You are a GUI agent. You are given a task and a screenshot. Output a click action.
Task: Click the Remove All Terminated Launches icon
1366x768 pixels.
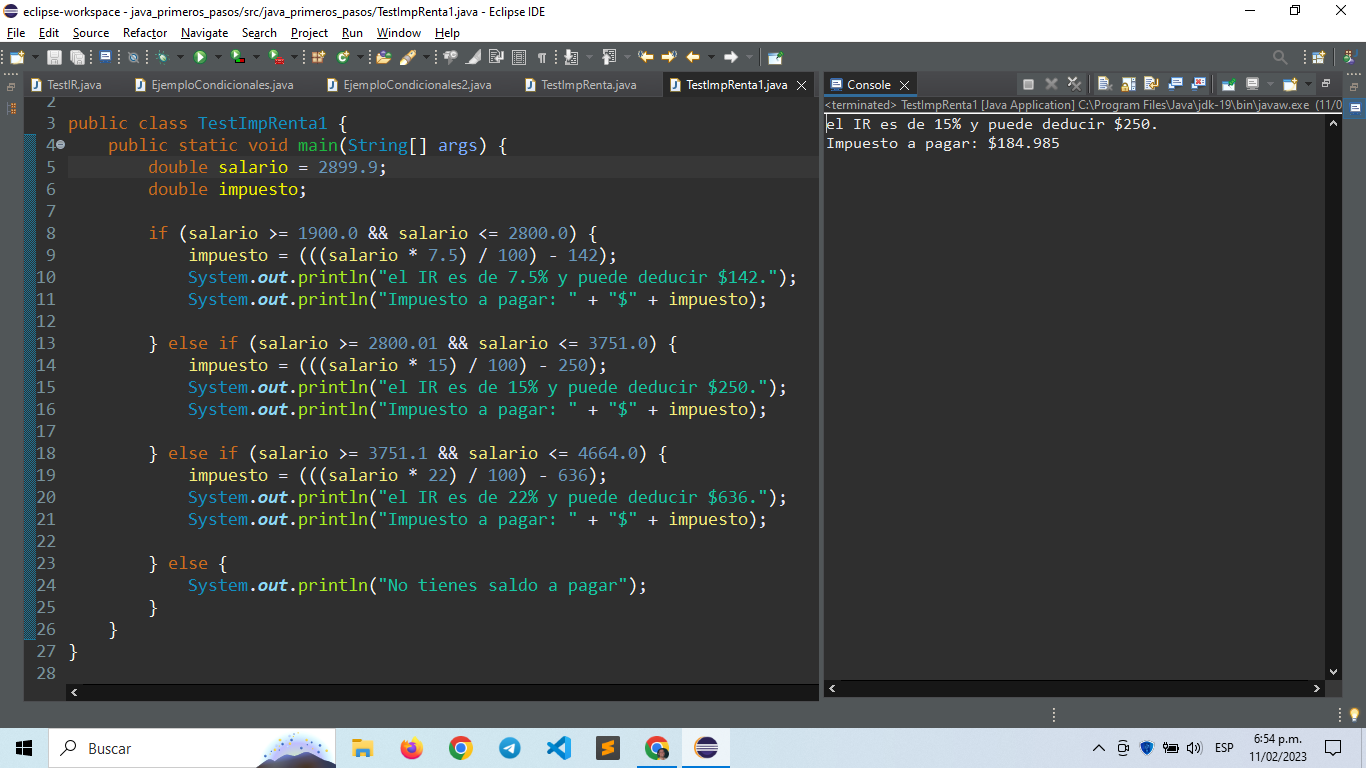pyautogui.click(x=1074, y=84)
